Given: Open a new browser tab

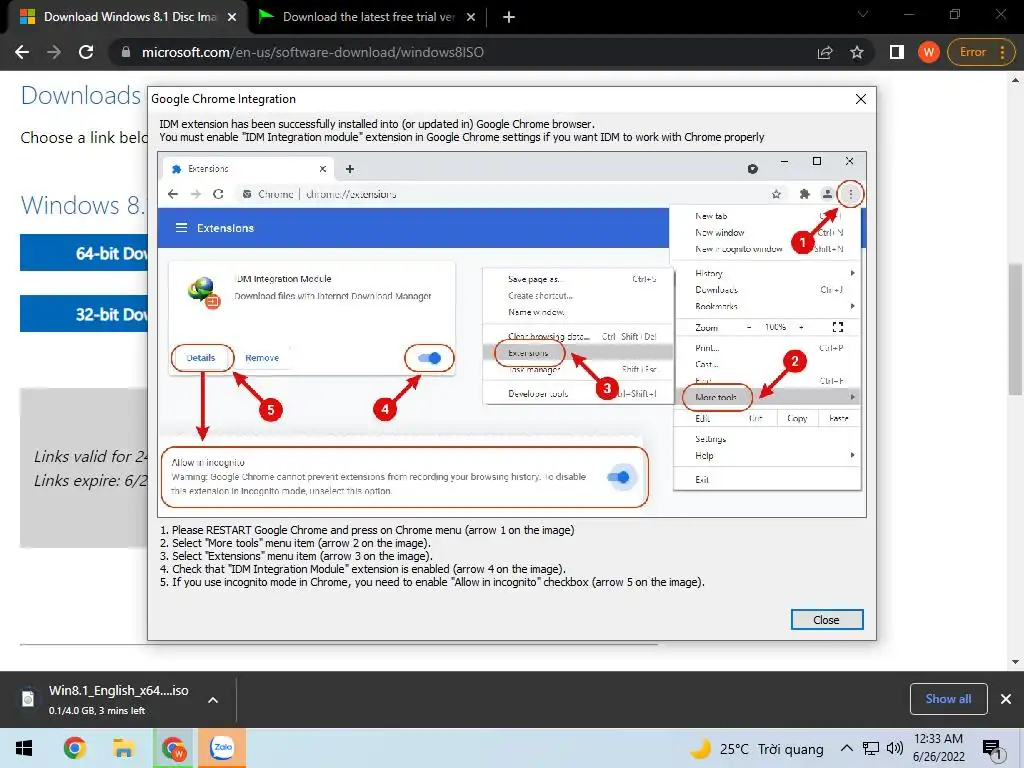Looking at the screenshot, I should [509, 17].
